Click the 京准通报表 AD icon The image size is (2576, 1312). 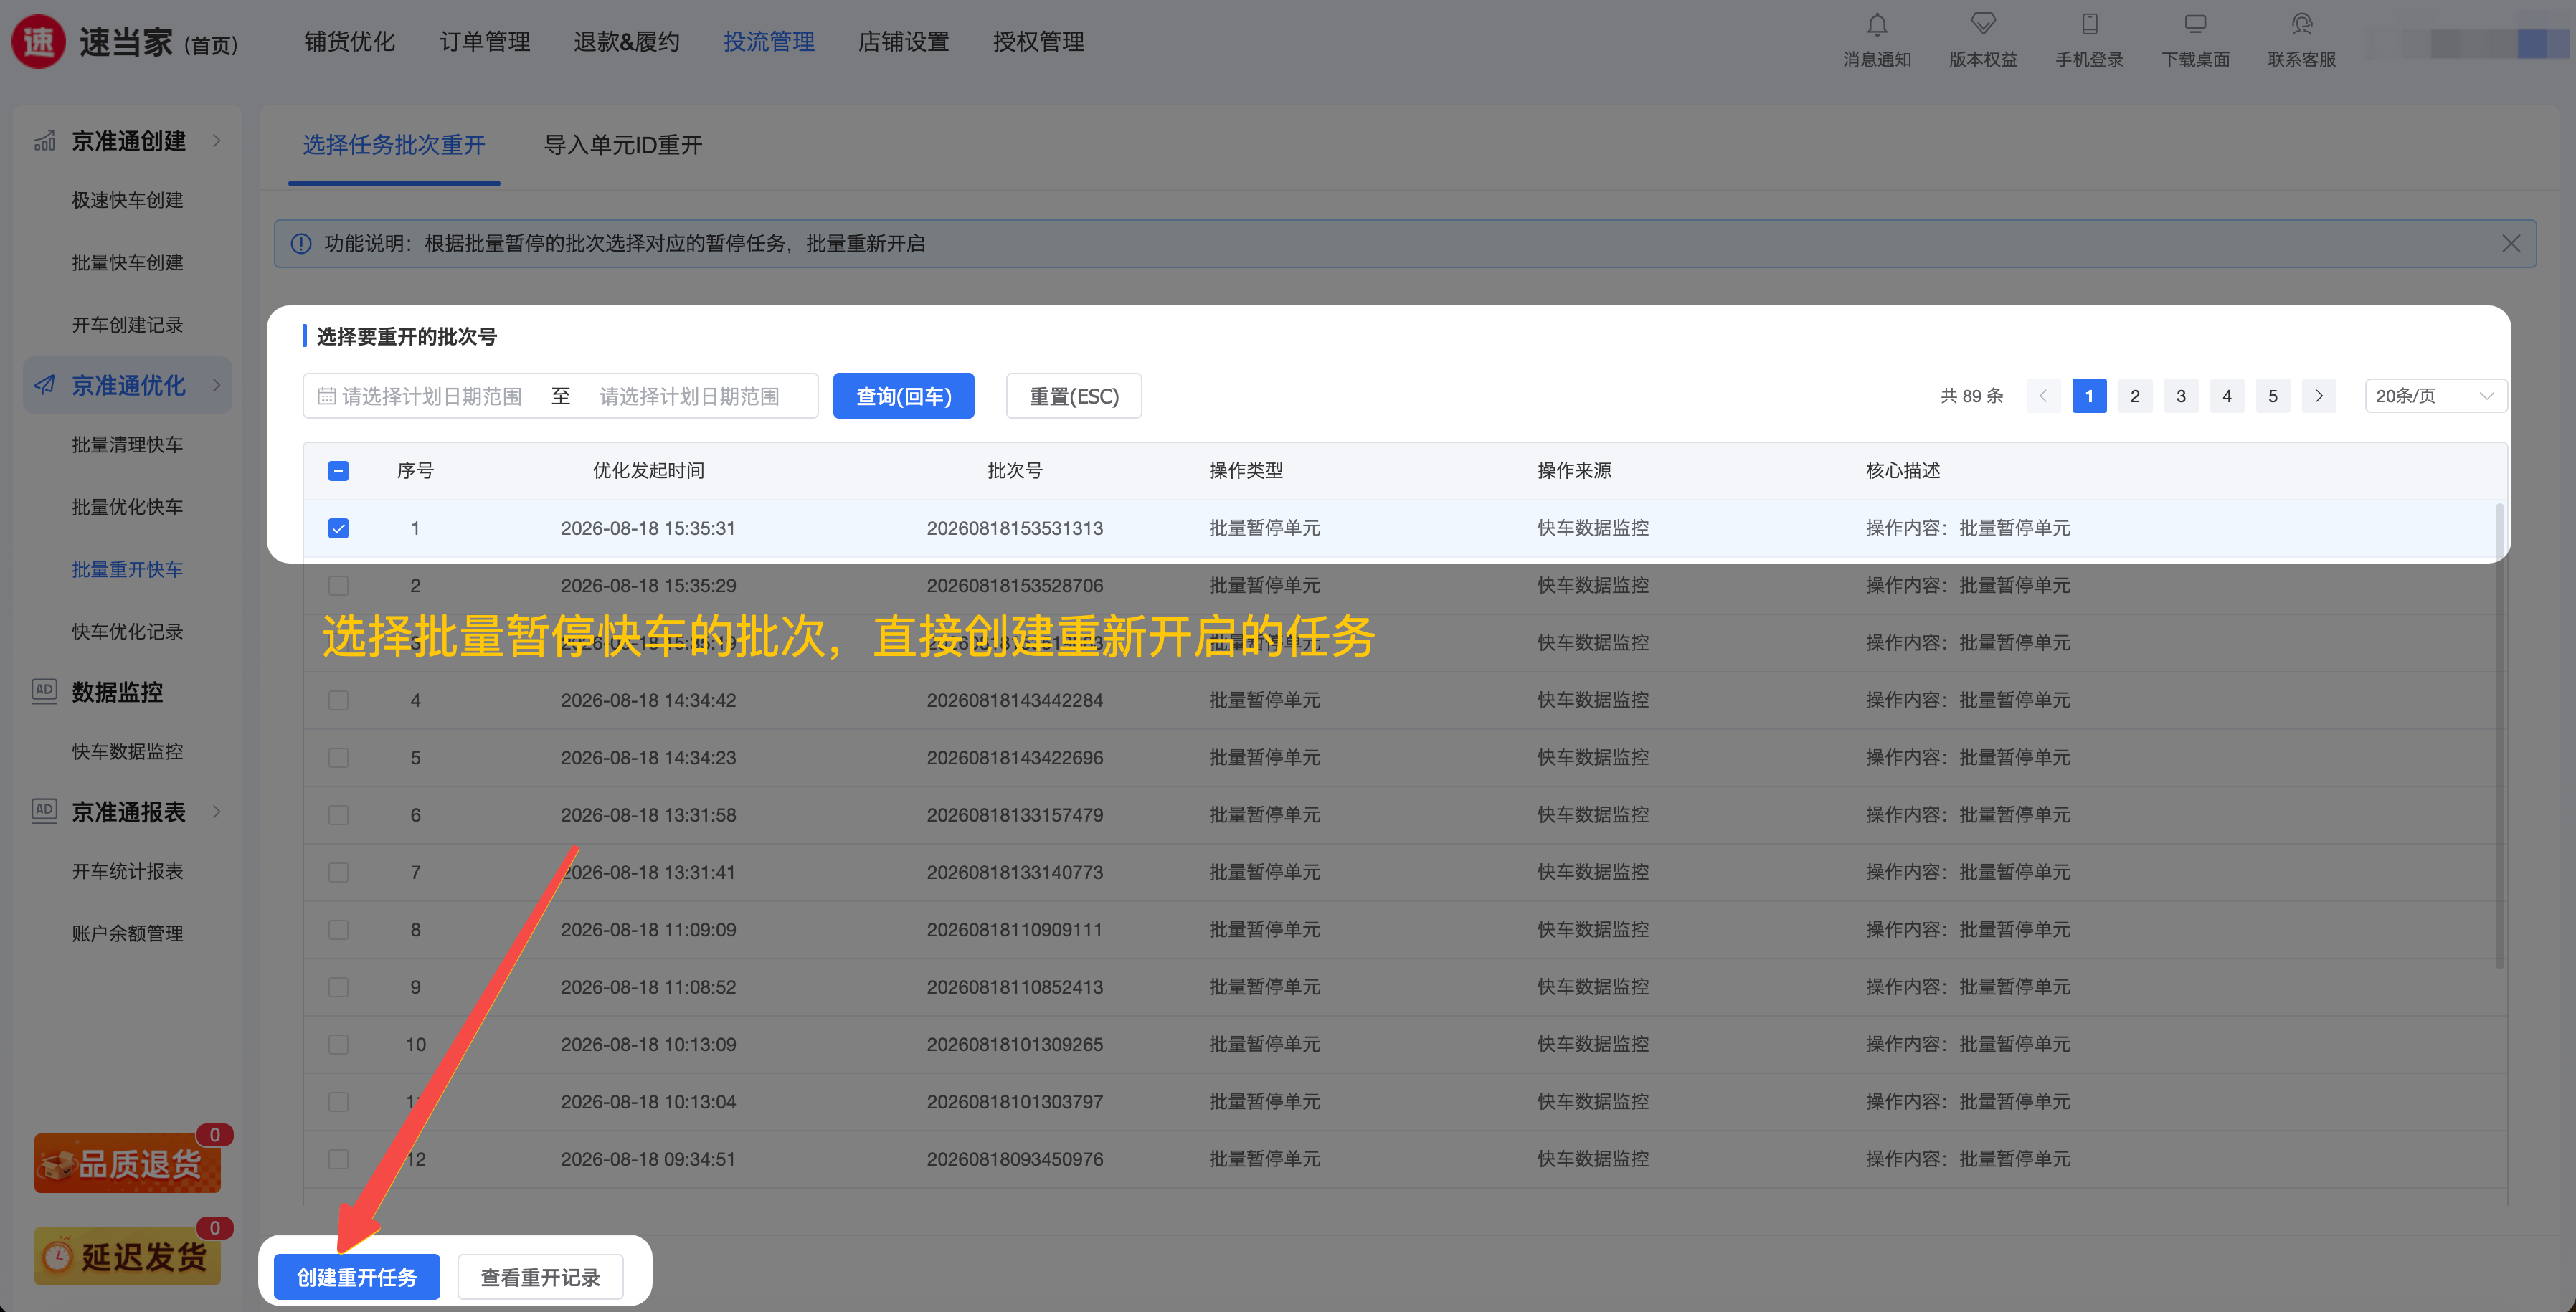click(45, 811)
